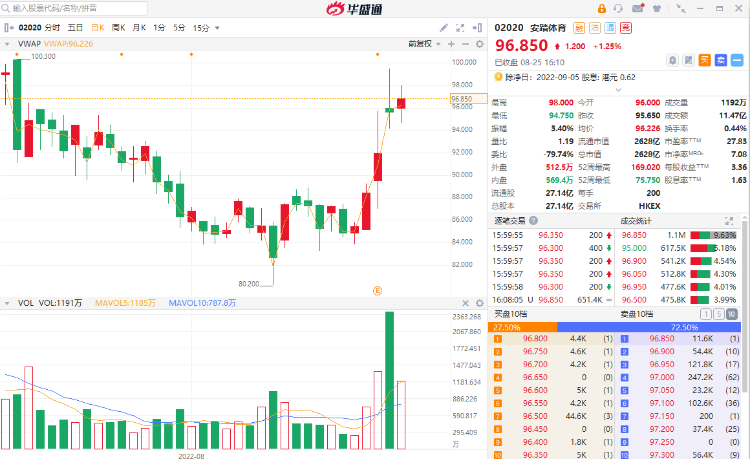Screen dimensions: 750x459
Task: Select the 1分 one-minute tab
Action: [159, 28]
